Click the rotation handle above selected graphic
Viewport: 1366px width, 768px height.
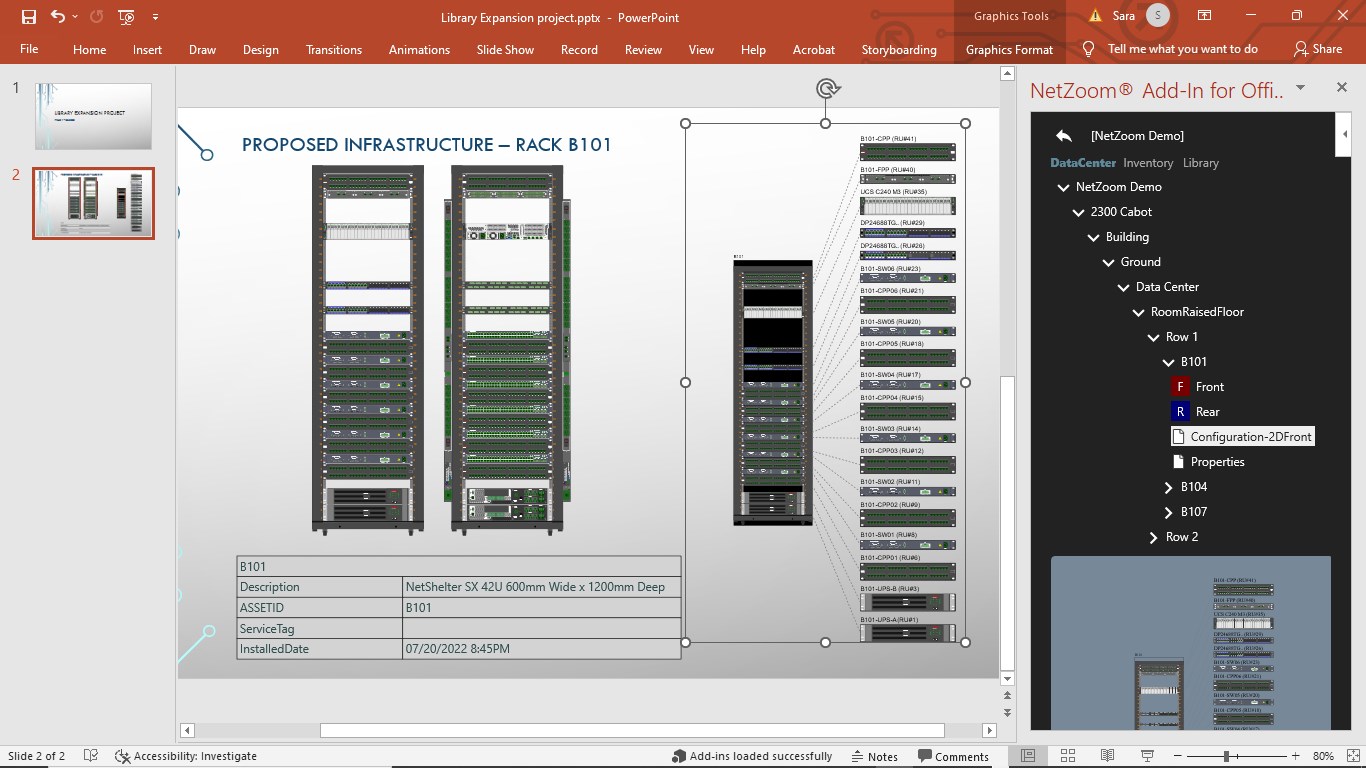(x=827, y=89)
